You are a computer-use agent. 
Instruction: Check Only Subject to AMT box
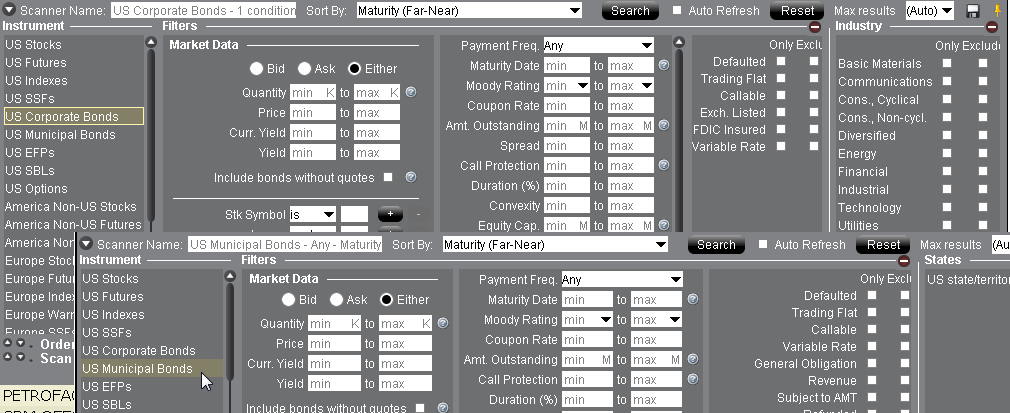coord(872,397)
